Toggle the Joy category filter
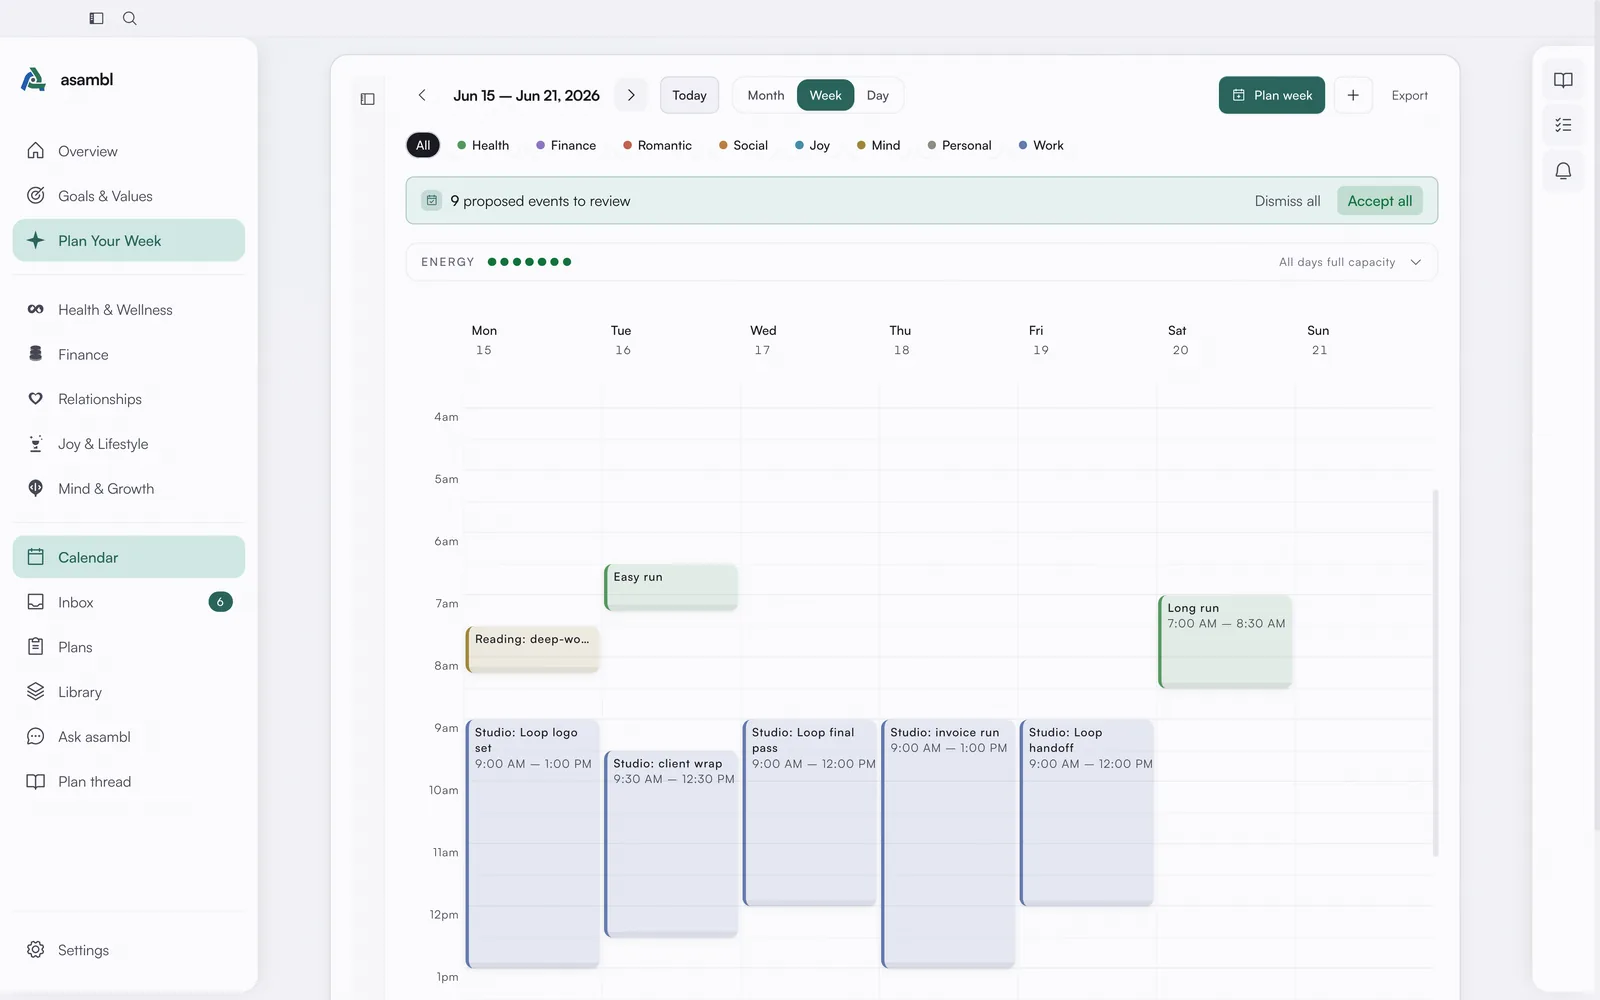Screen dimensions: 1600x1000 point(812,145)
